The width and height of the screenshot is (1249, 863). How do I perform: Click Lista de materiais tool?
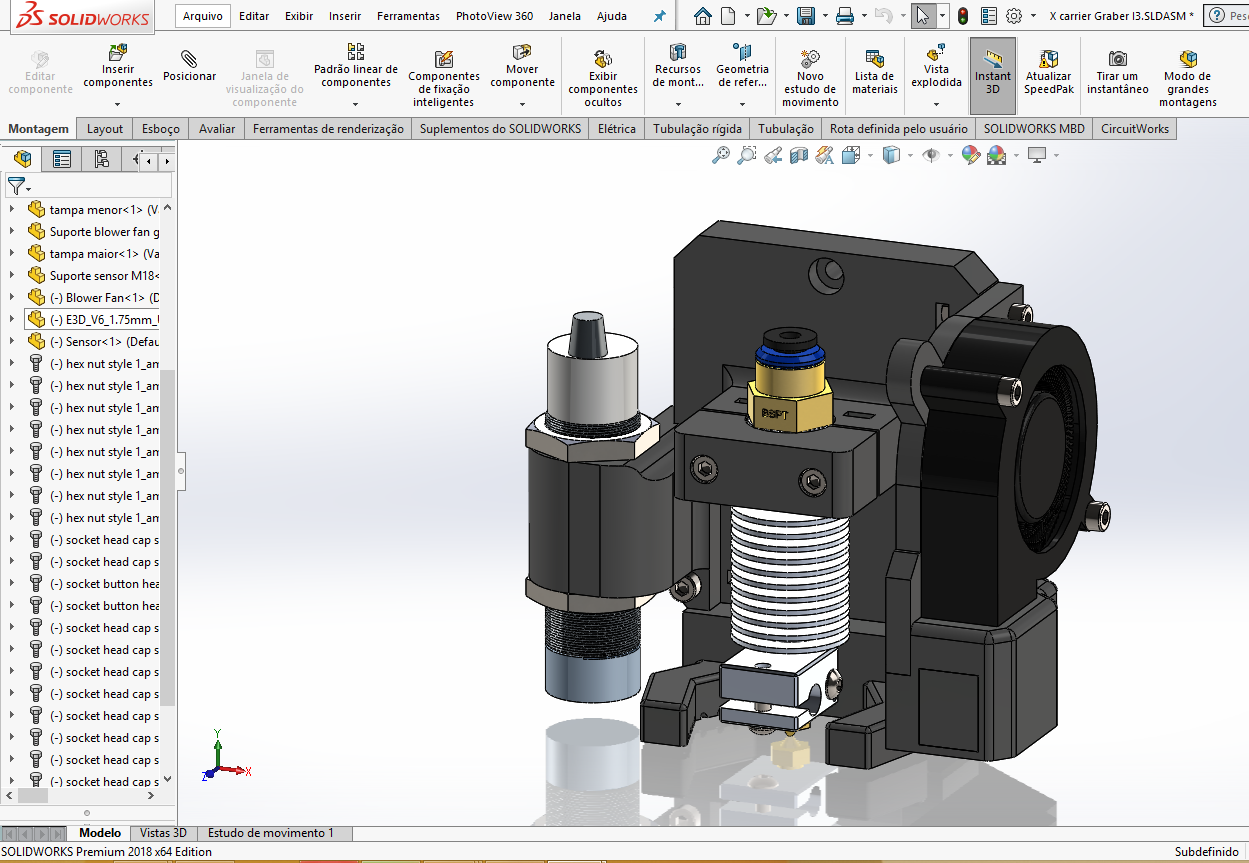[874, 72]
